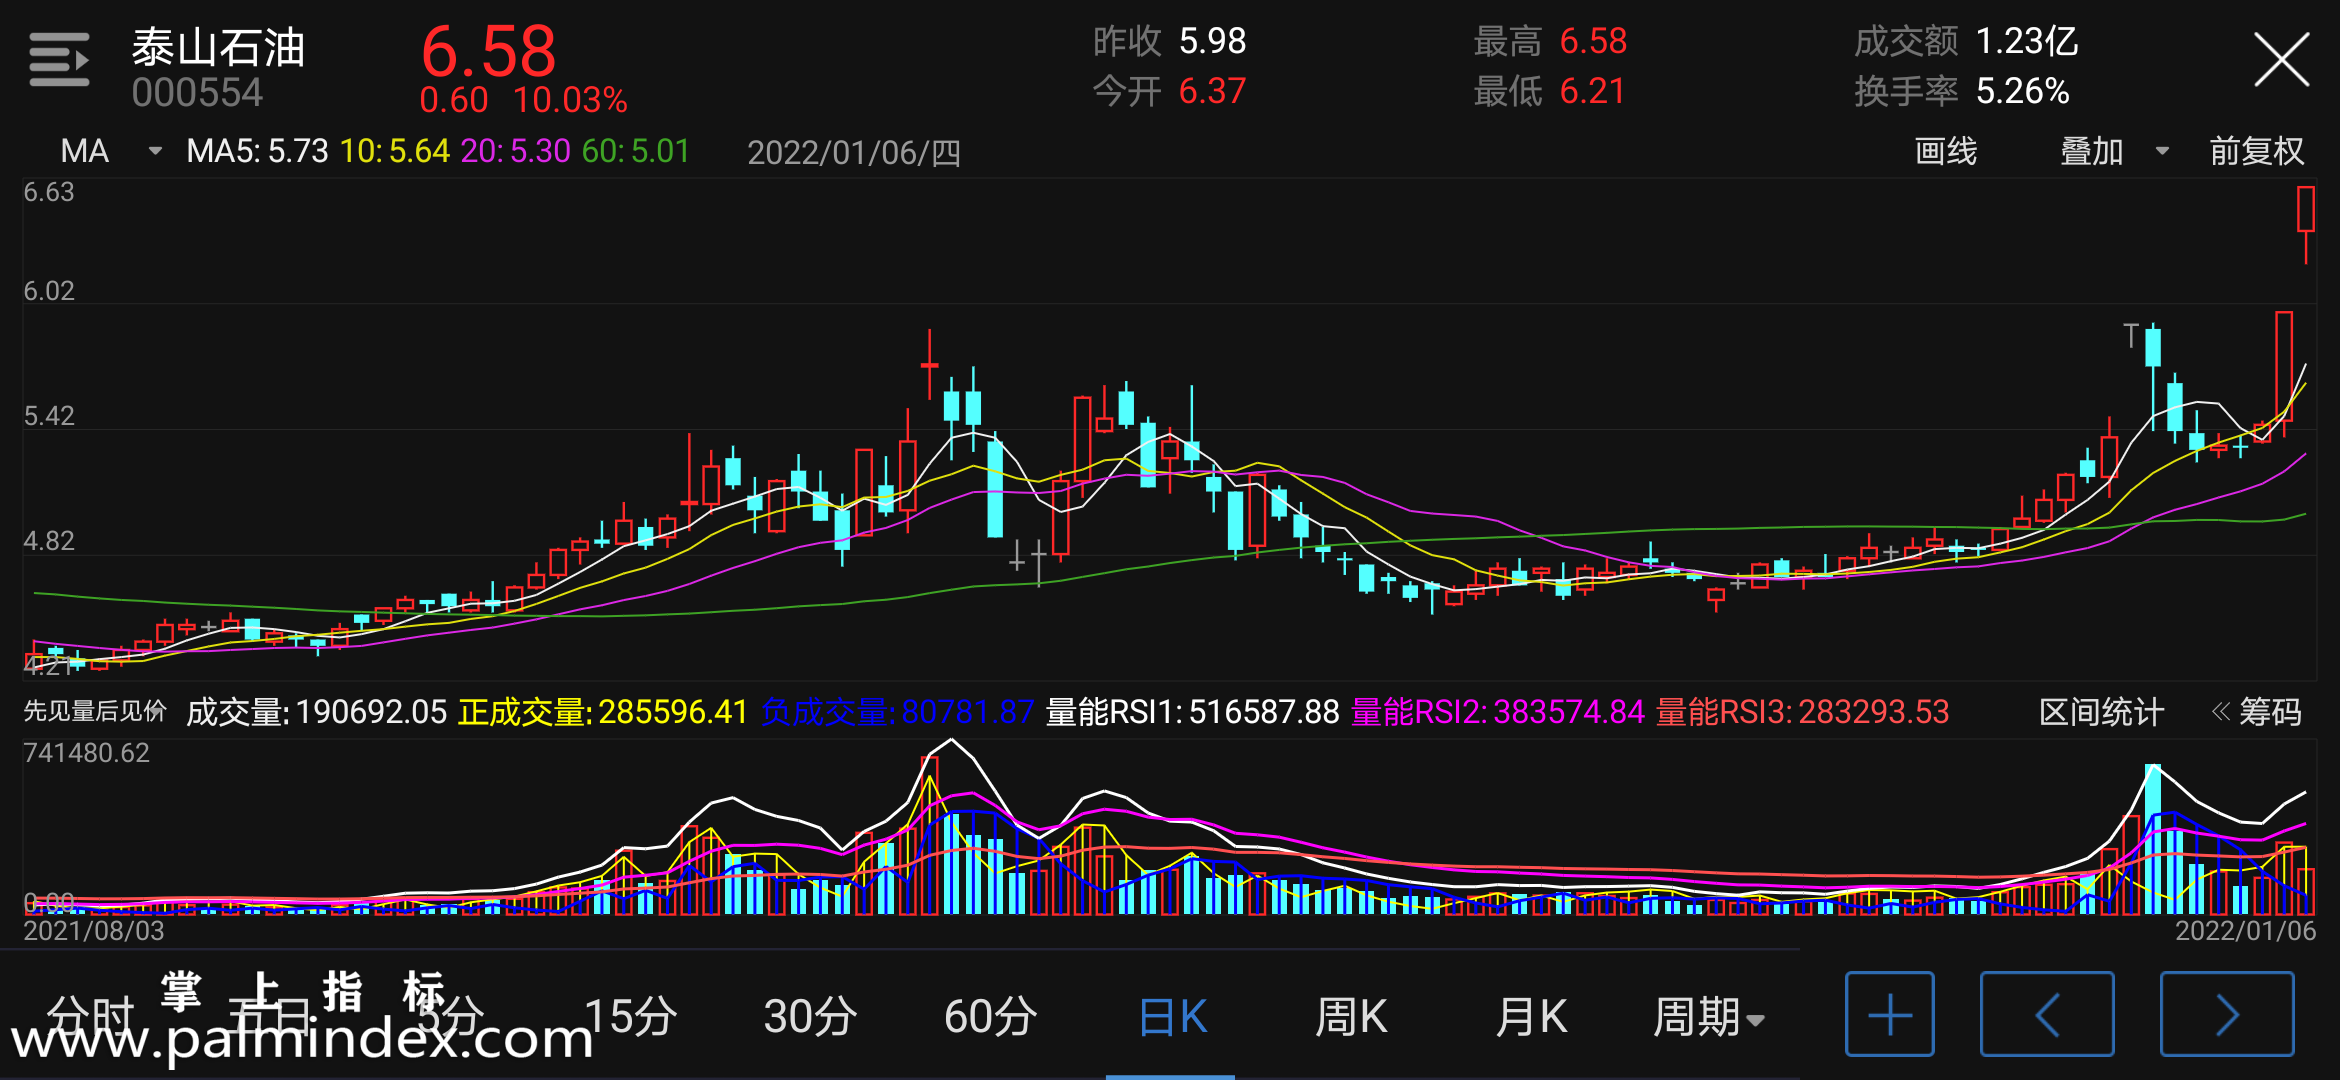2340x1080 pixels.
Task: Go to previous with left arrow button
Action: coord(2047,1014)
